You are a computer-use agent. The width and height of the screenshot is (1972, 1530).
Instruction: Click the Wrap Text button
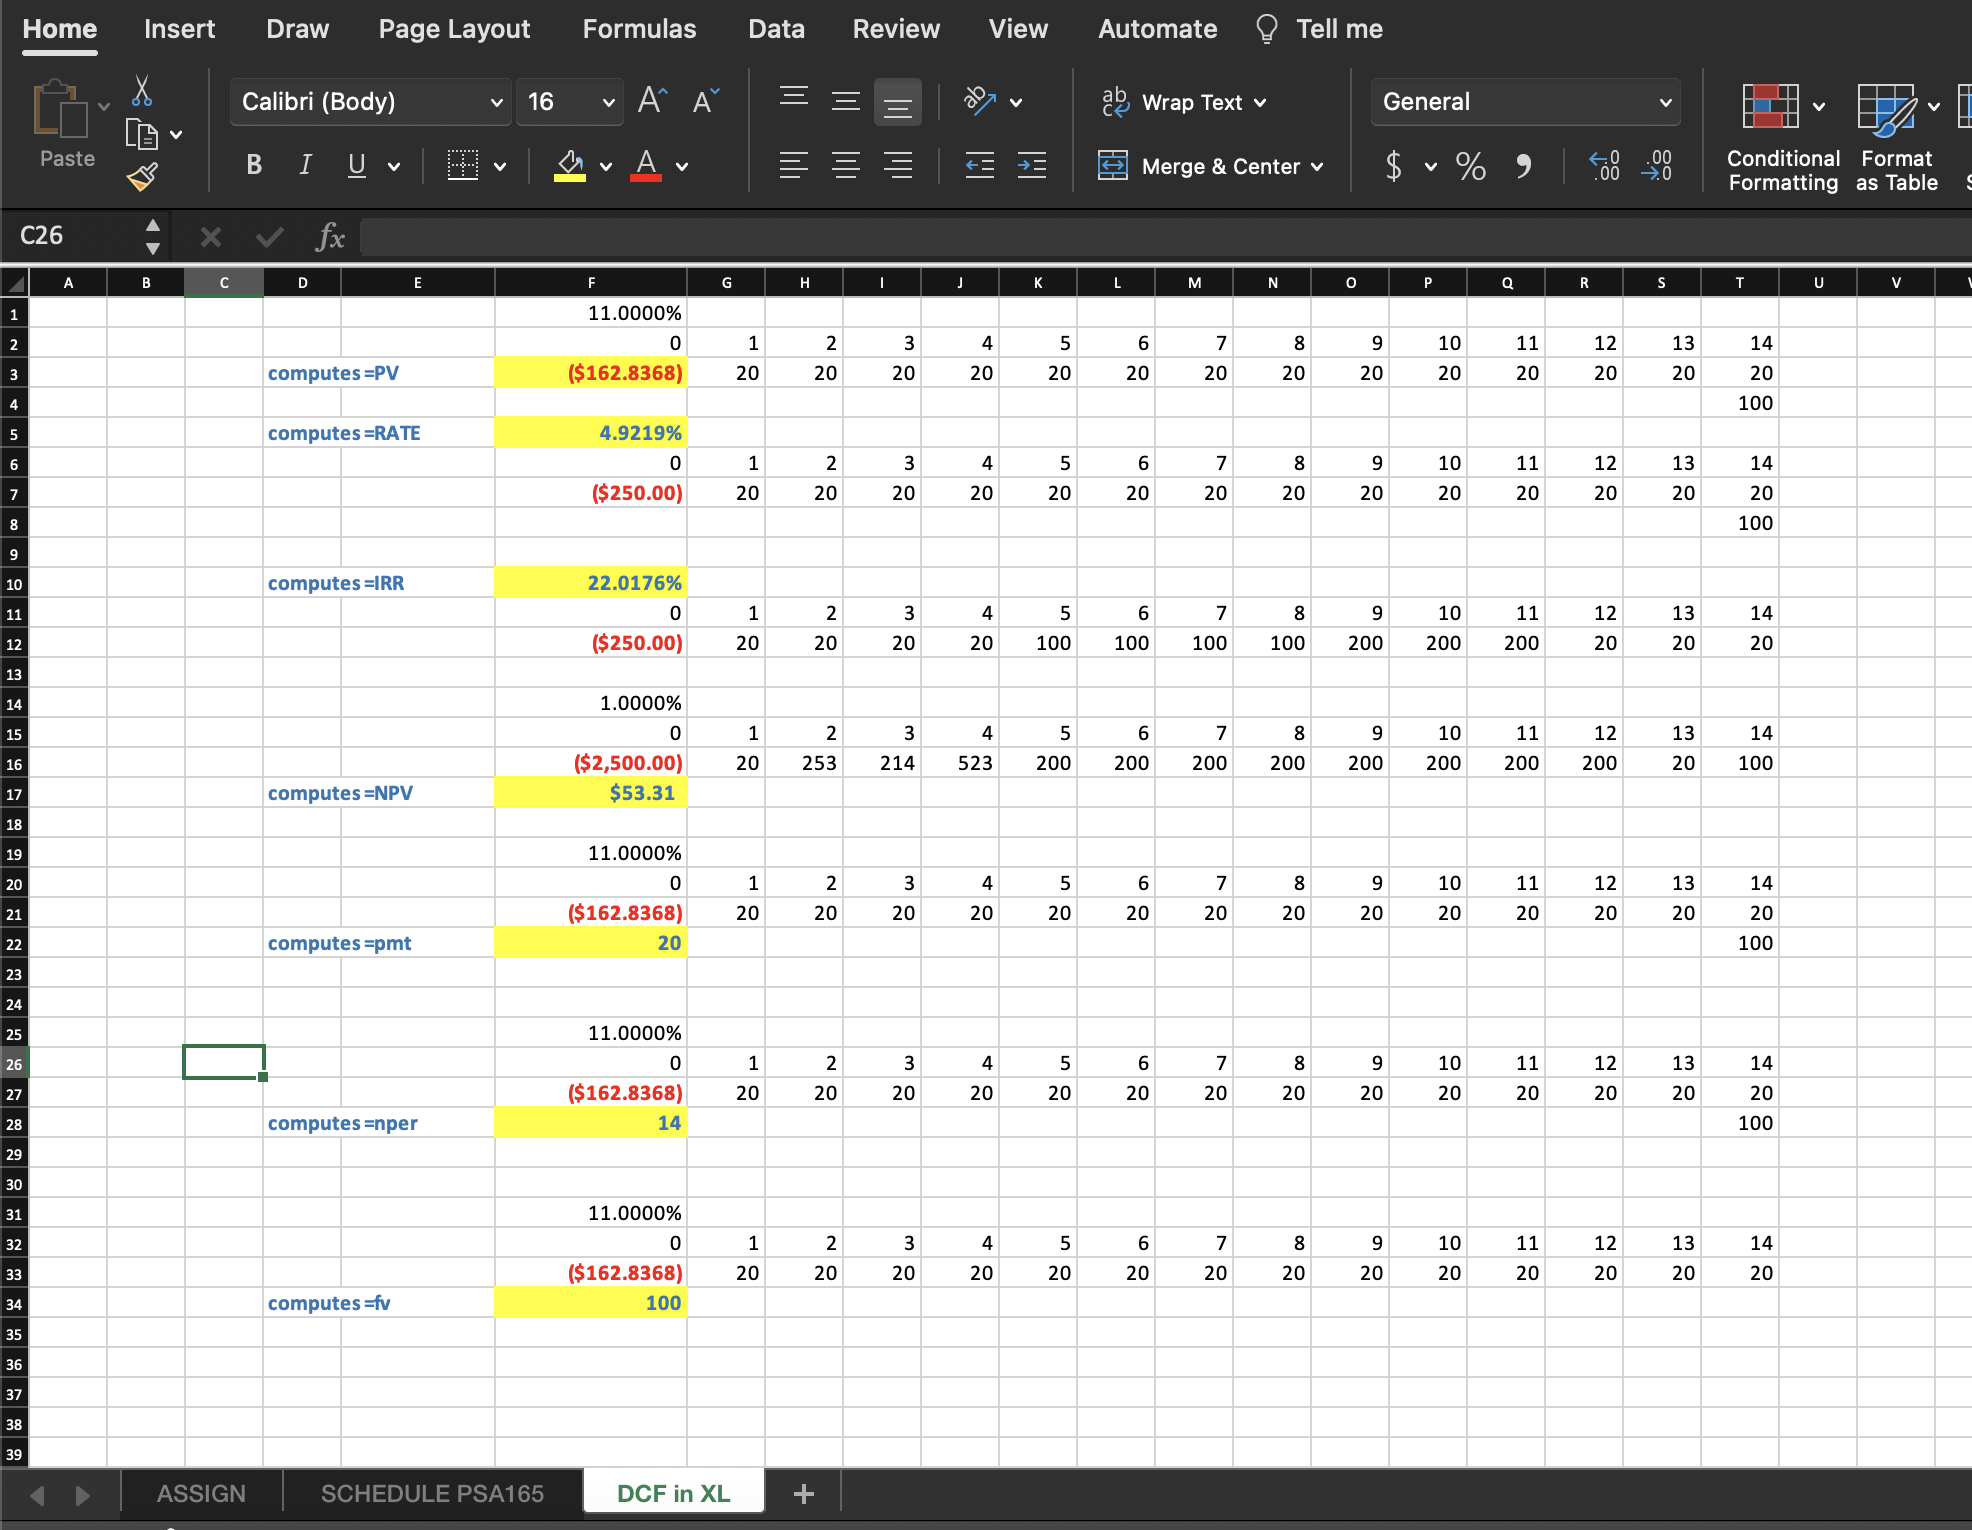[x=1183, y=102]
